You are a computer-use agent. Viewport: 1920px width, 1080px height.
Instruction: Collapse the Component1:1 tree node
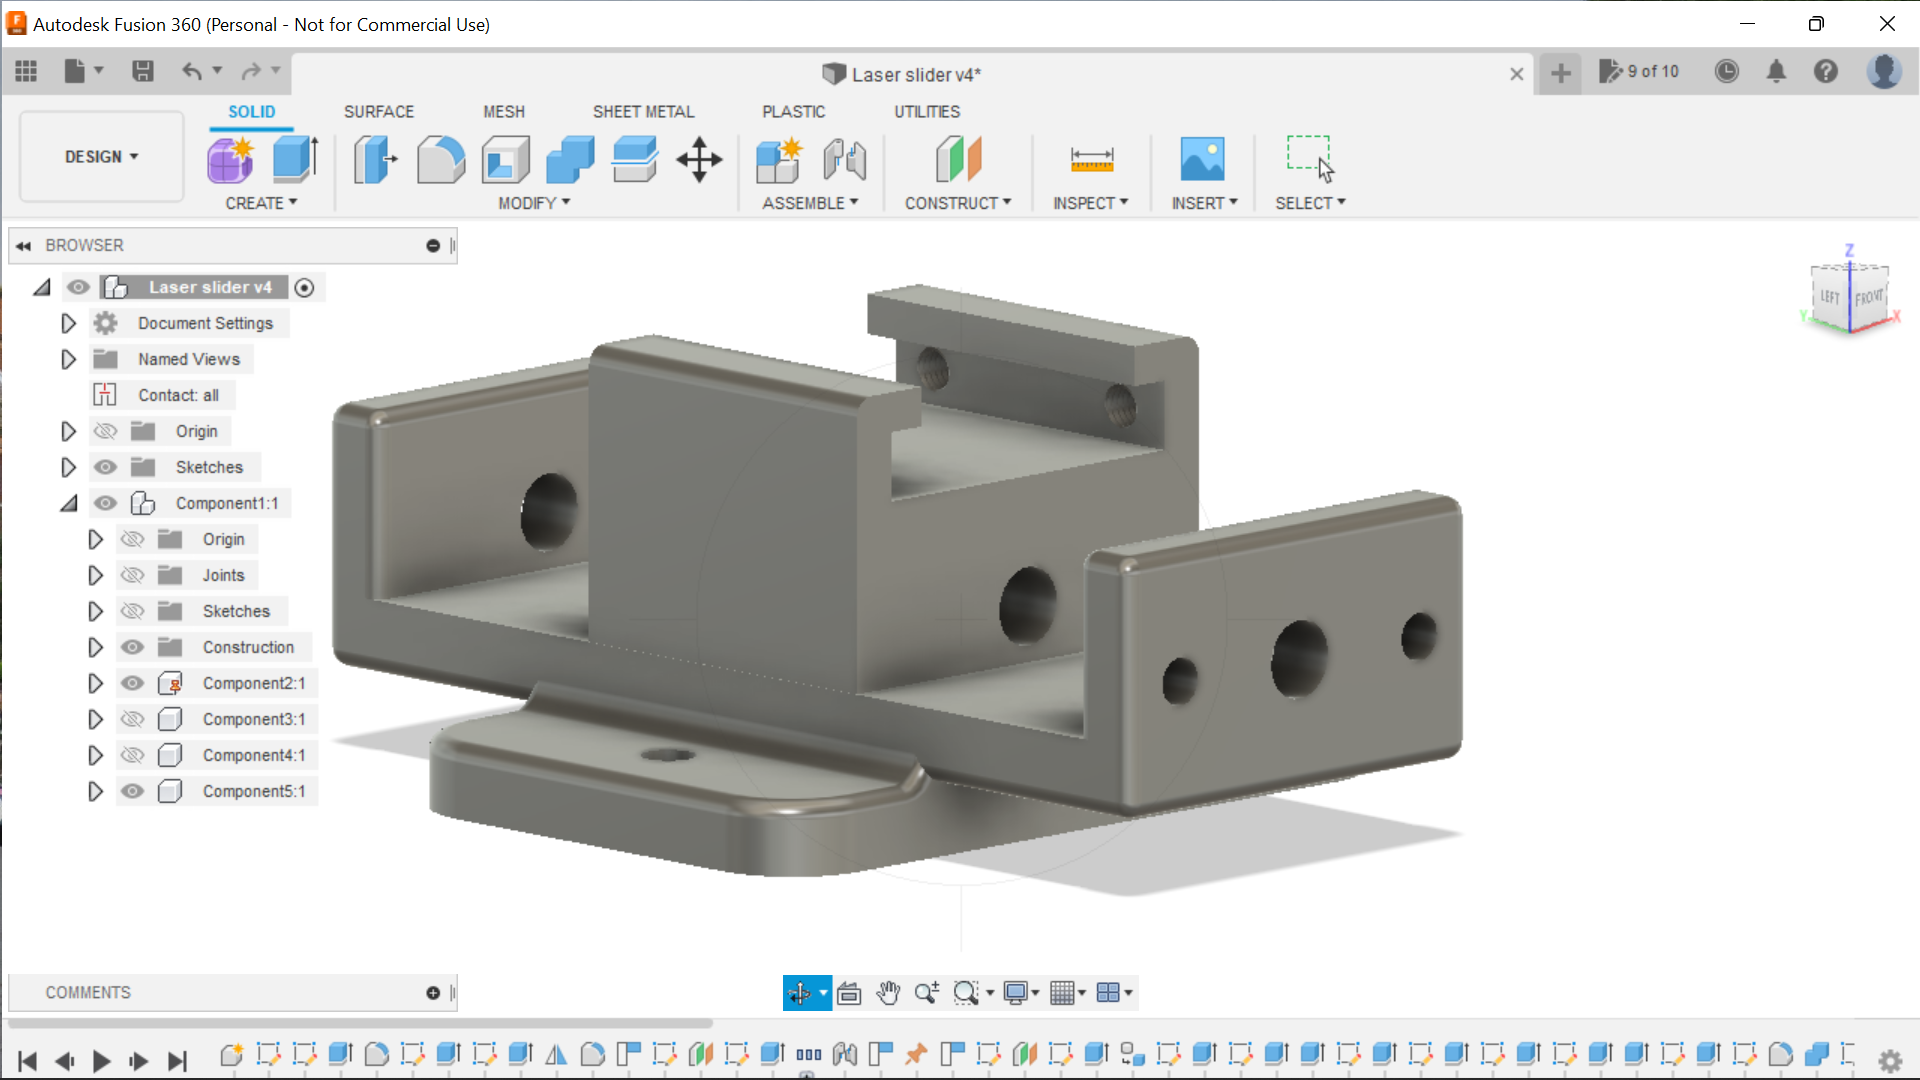point(68,504)
